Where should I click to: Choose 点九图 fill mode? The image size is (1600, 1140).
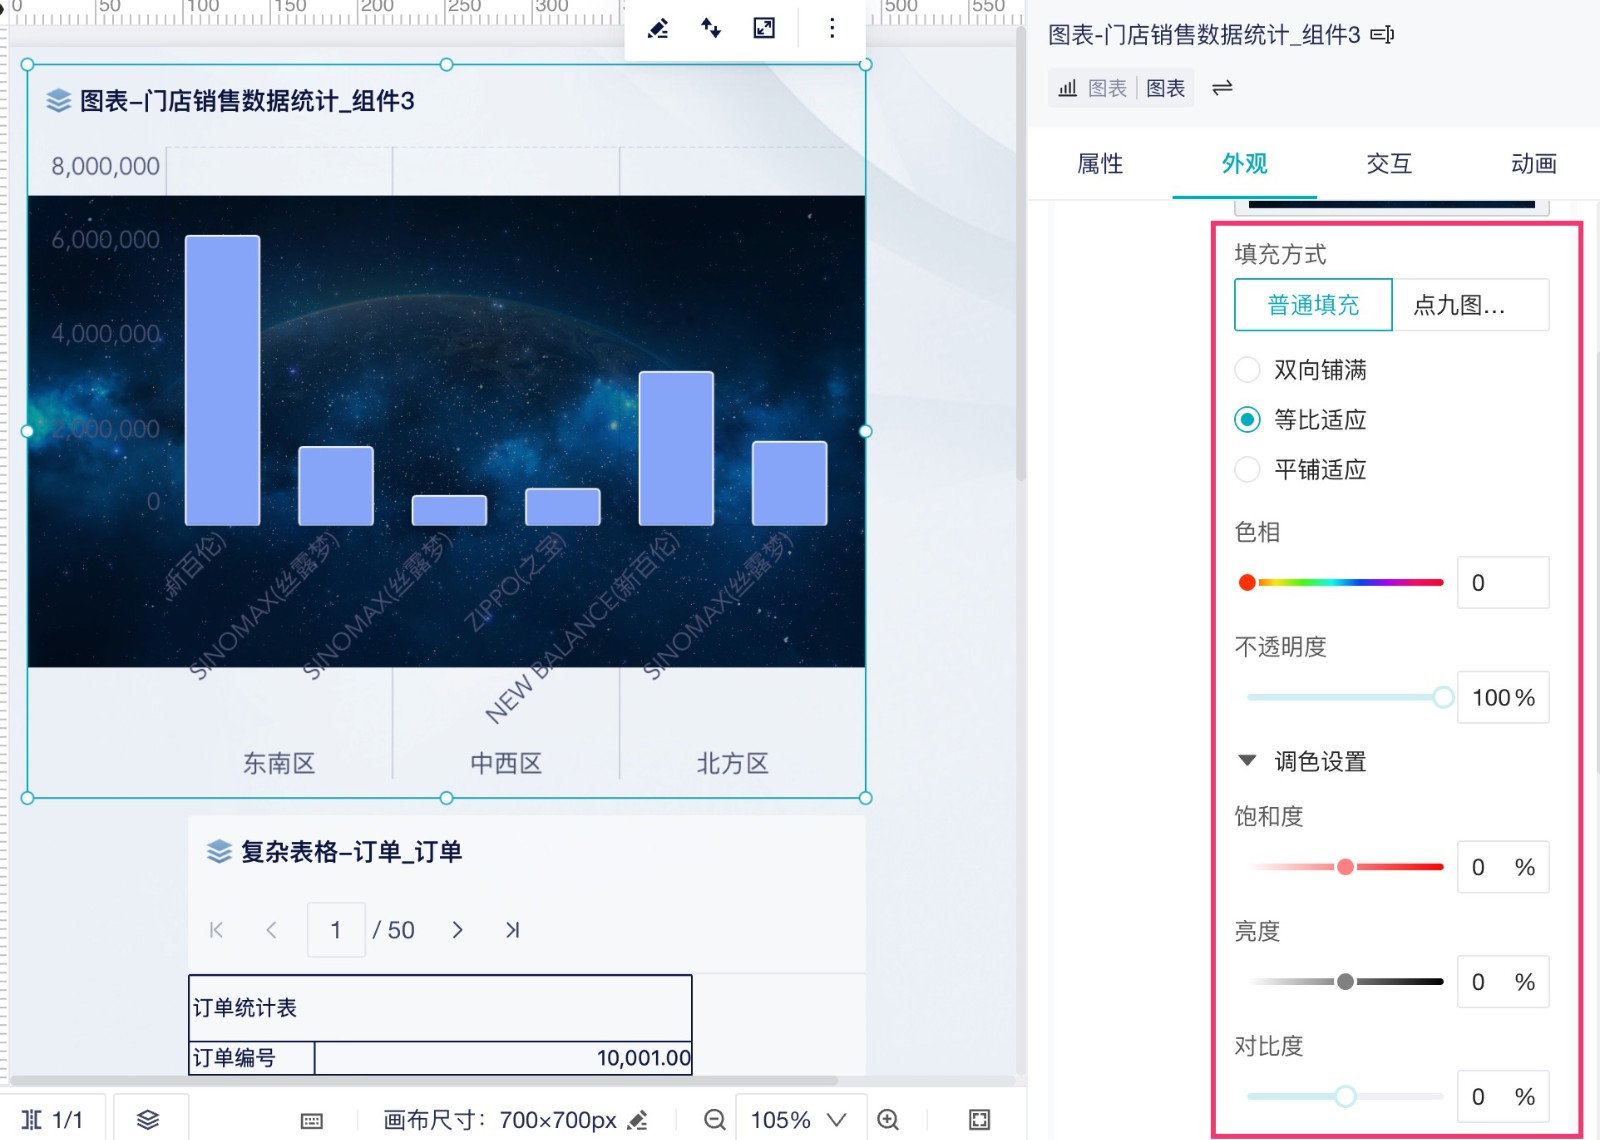point(1470,305)
